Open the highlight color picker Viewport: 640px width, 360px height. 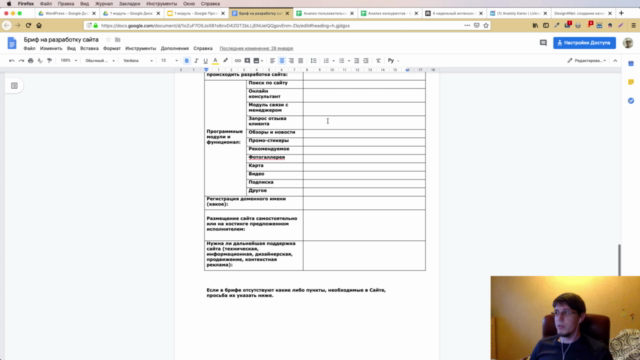225,61
